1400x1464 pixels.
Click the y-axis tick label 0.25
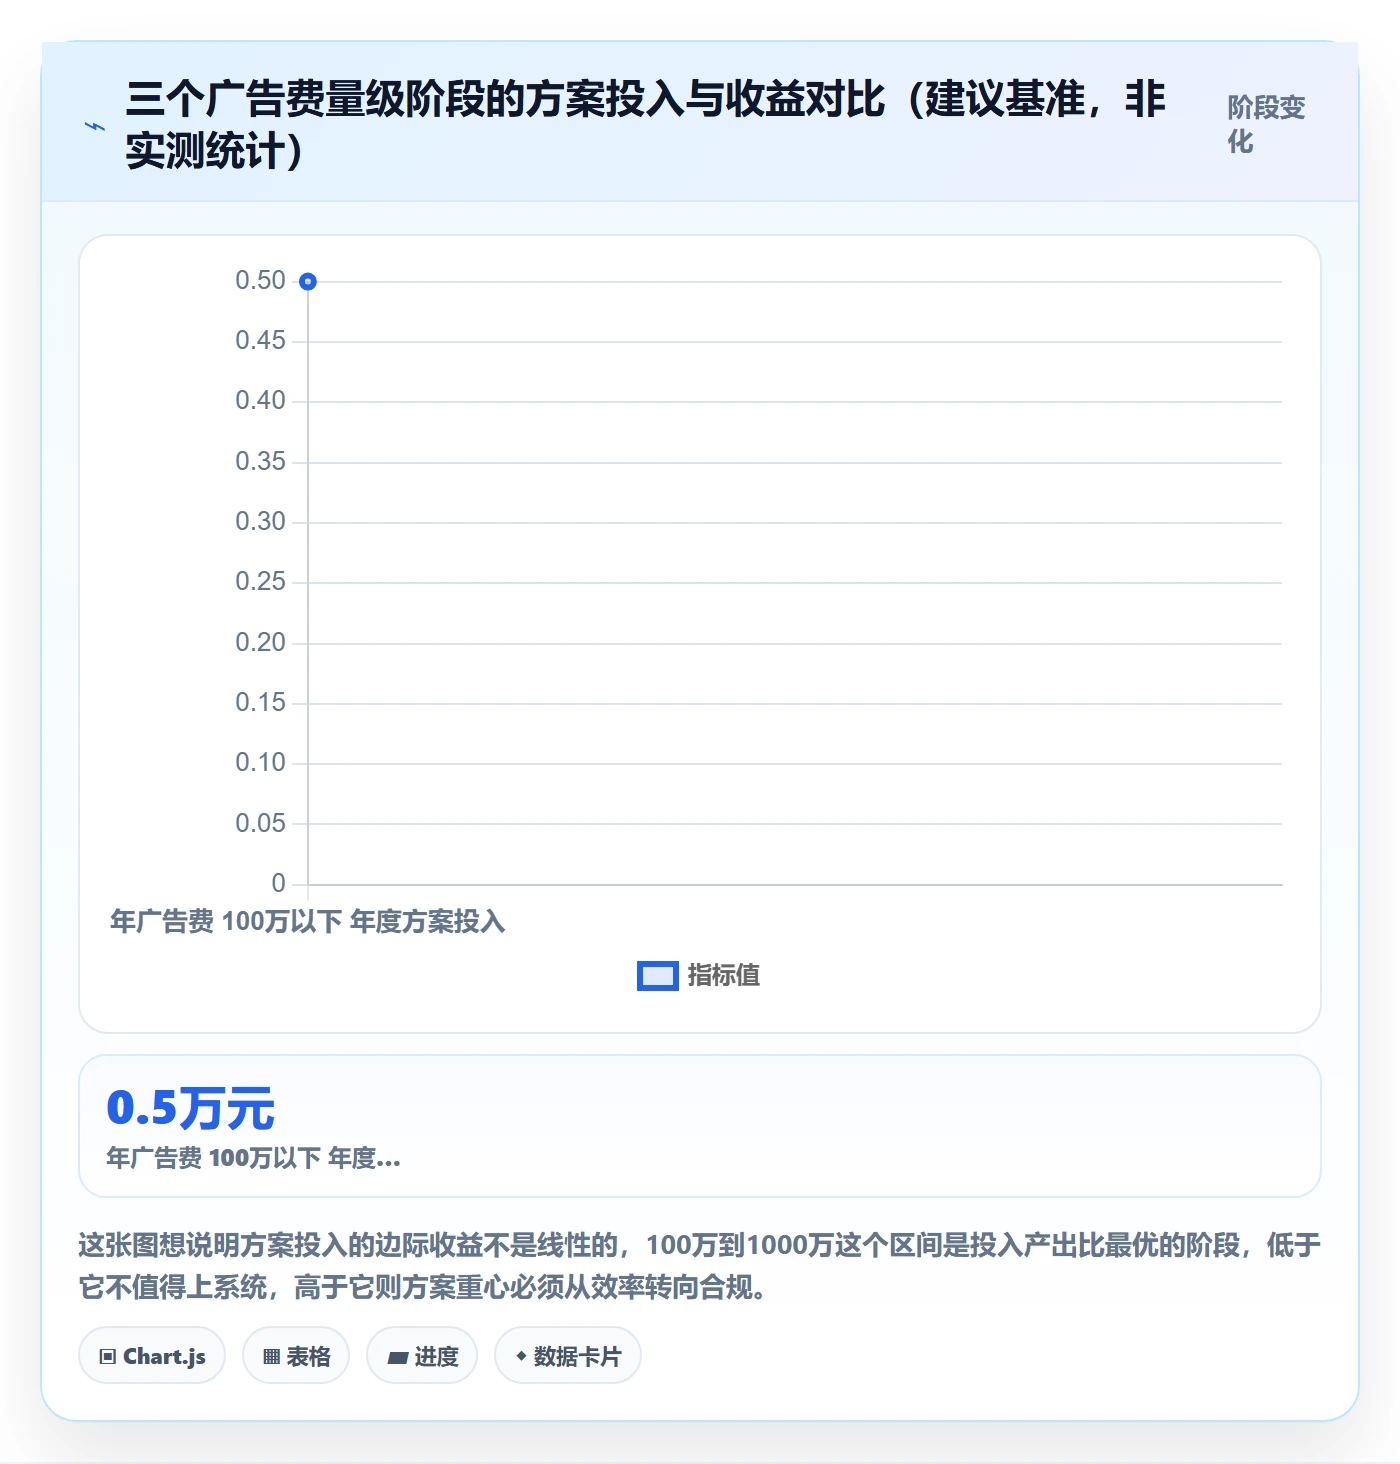tap(260, 582)
